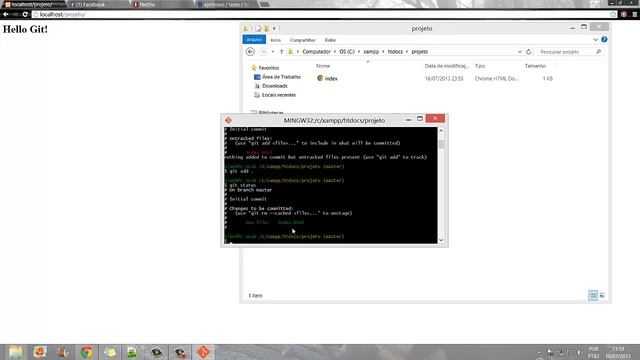640x360 pixels.
Task: Click the red extension icon in Chrome
Action: click(x=624, y=14)
